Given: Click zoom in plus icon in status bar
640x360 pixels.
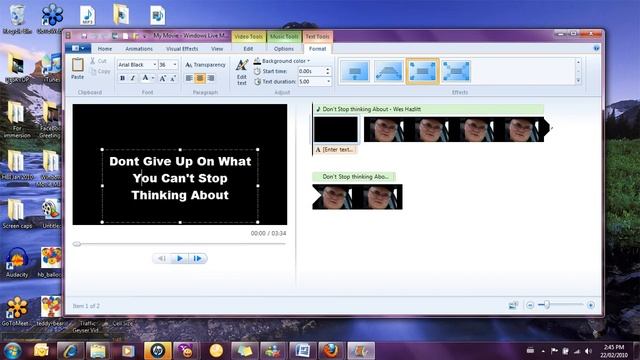Looking at the screenshot, I should 591,305.
